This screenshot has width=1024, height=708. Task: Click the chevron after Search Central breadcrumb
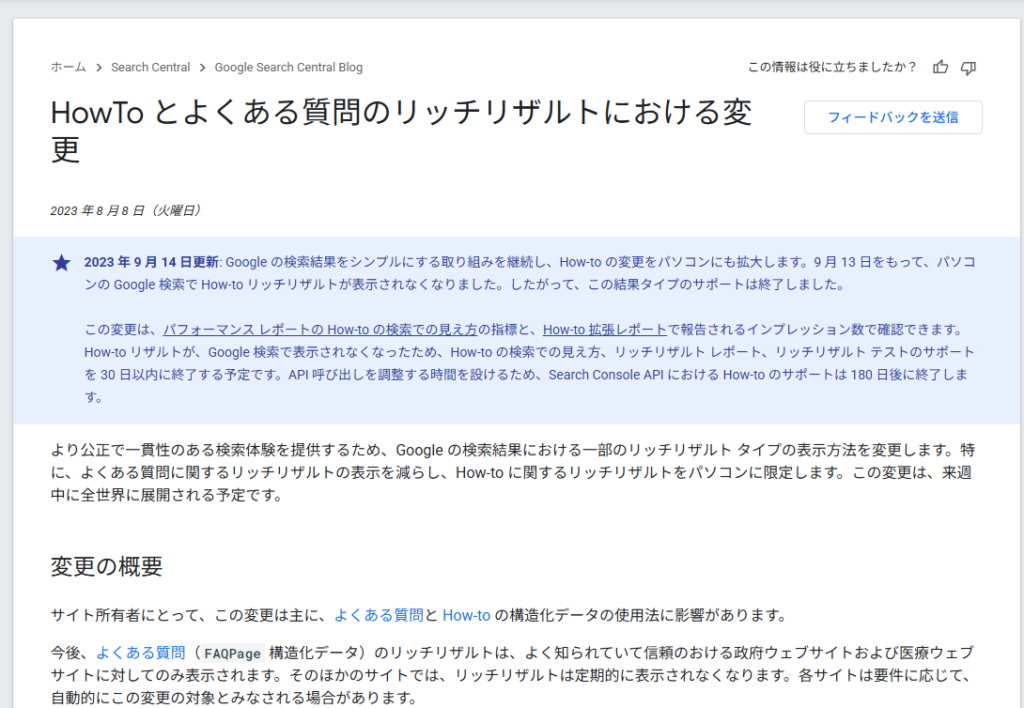pyautogui.click(x=202, y=68)
